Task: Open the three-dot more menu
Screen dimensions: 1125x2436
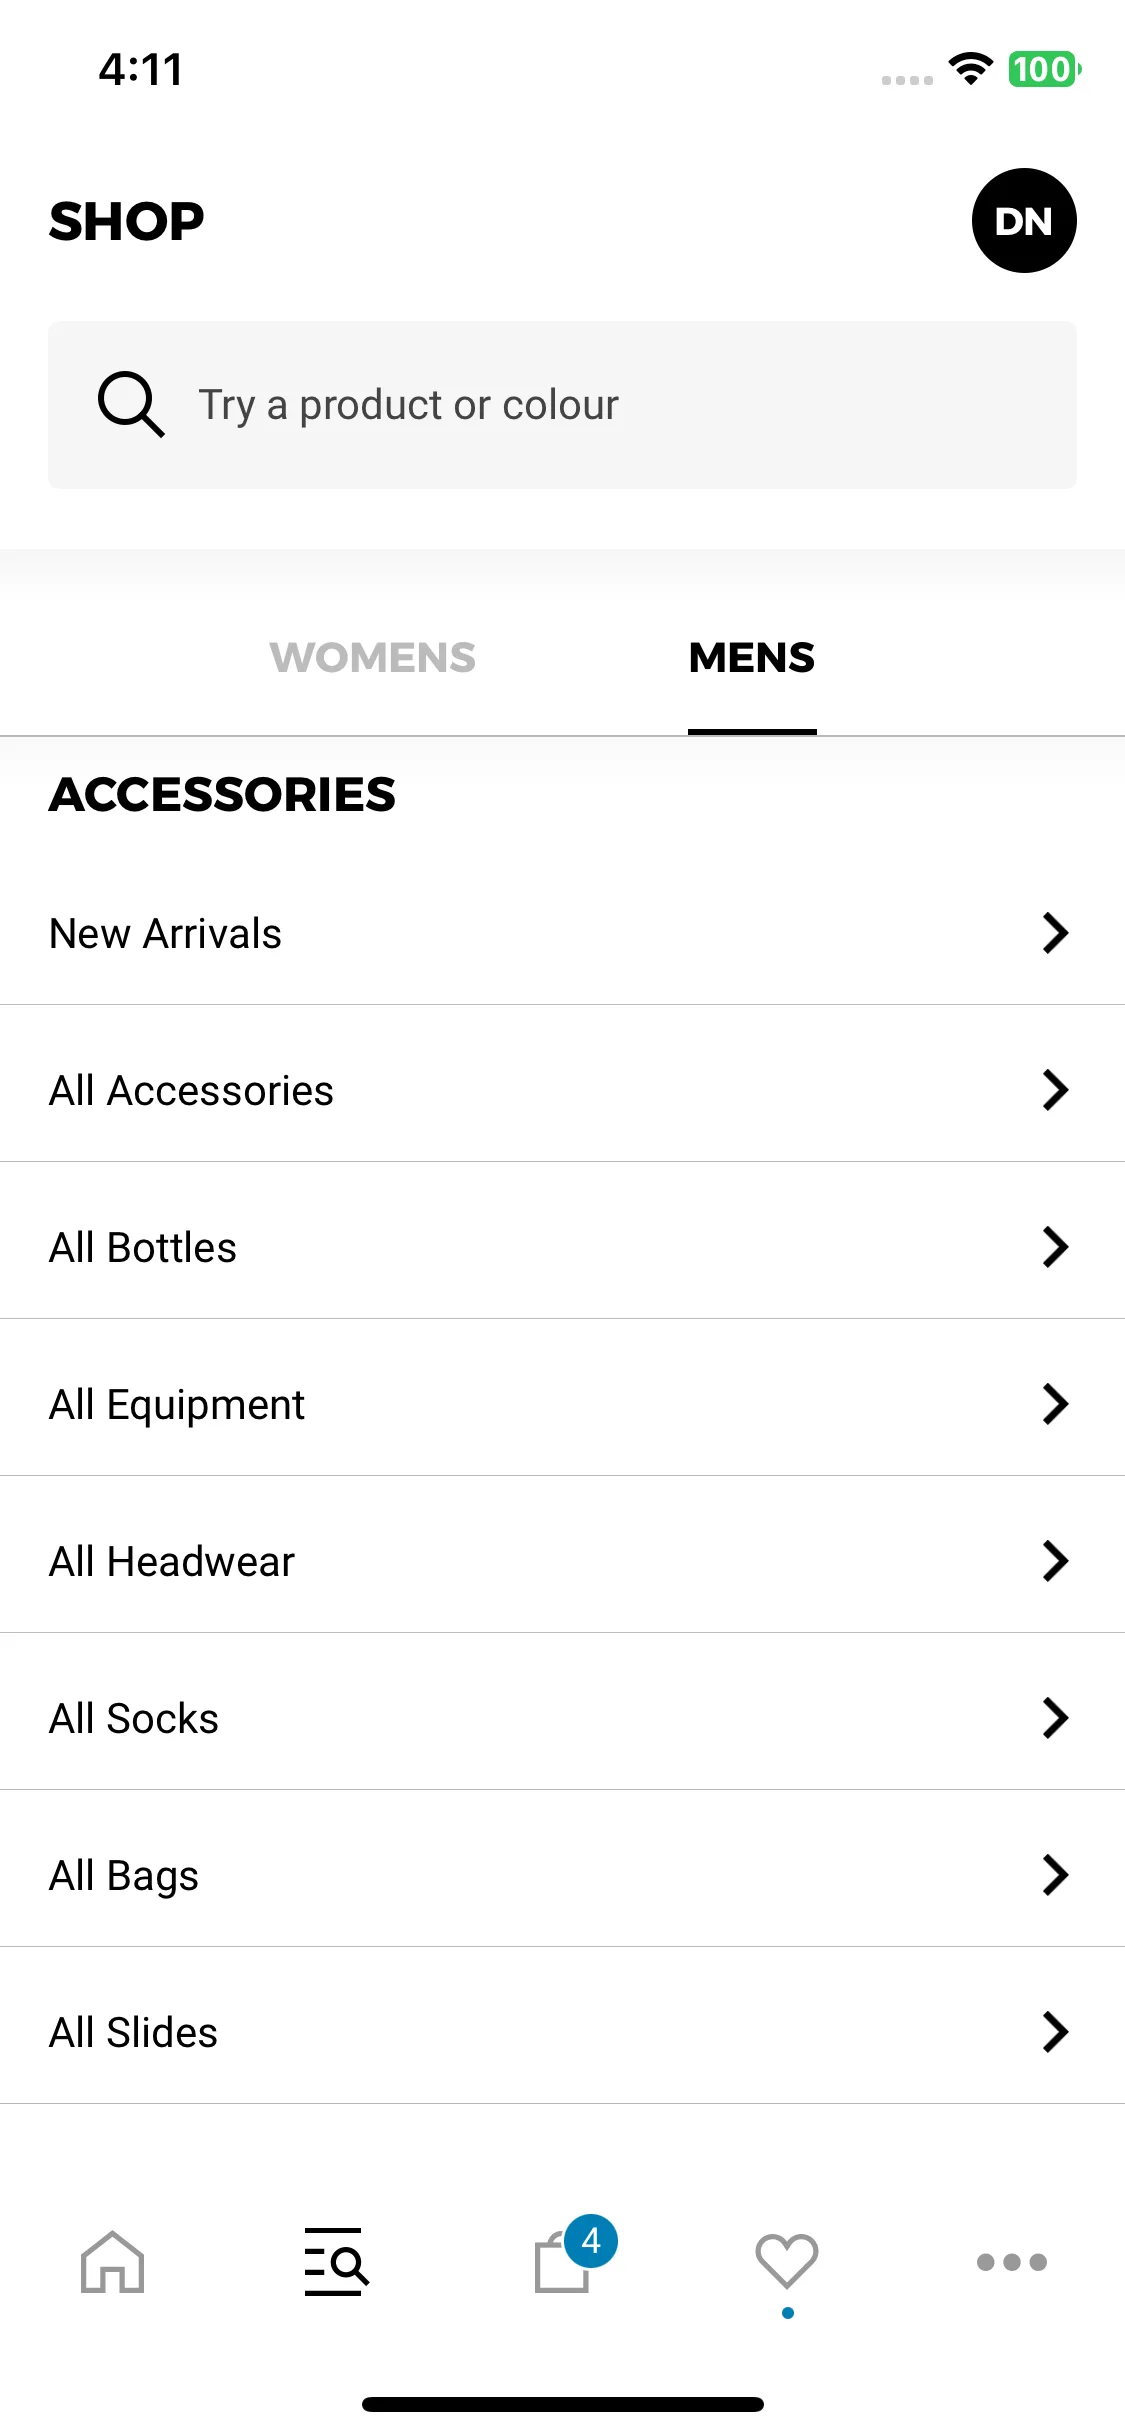Action: point(1012,2262)
